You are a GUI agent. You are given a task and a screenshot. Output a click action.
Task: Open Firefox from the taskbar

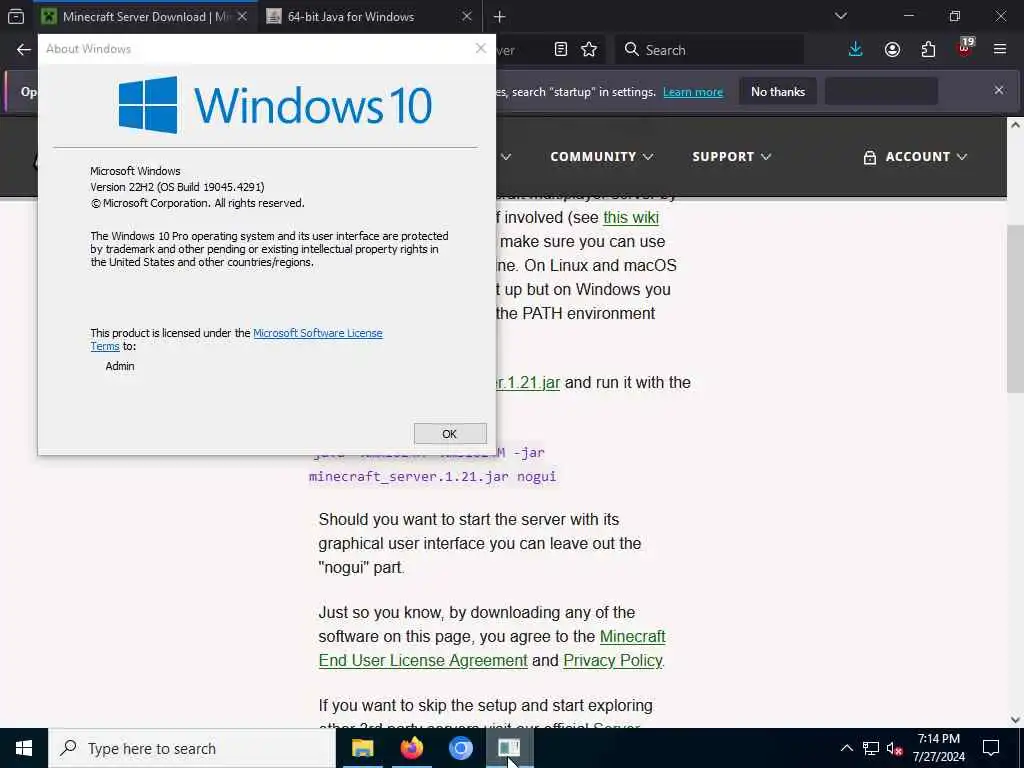(411, 748)
